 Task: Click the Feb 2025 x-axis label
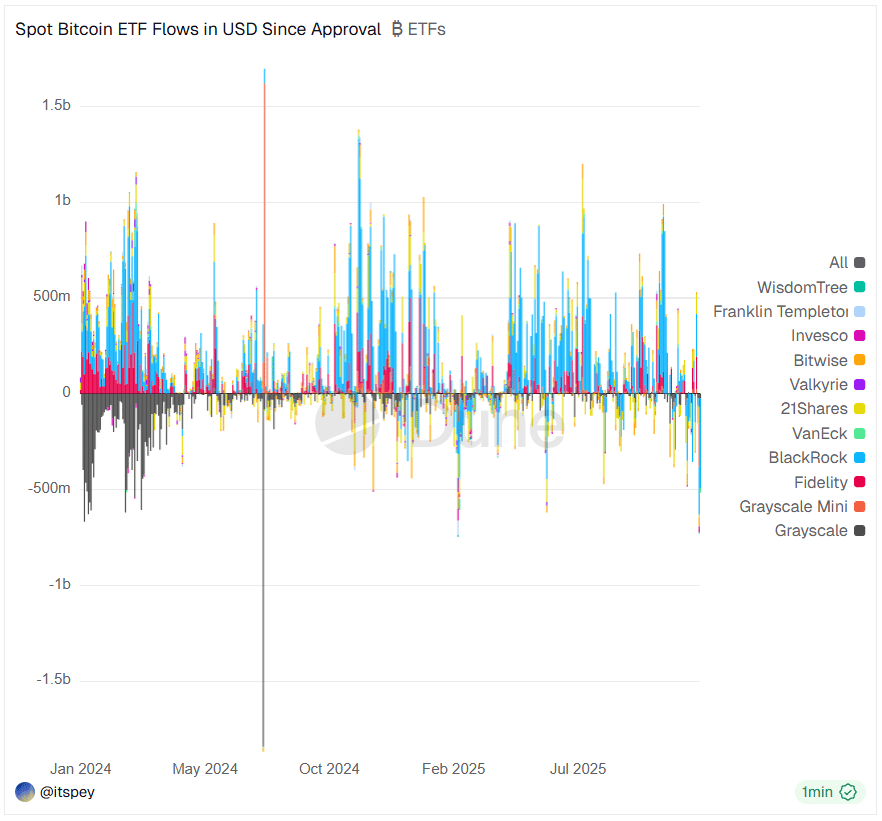tap(453, 769)
